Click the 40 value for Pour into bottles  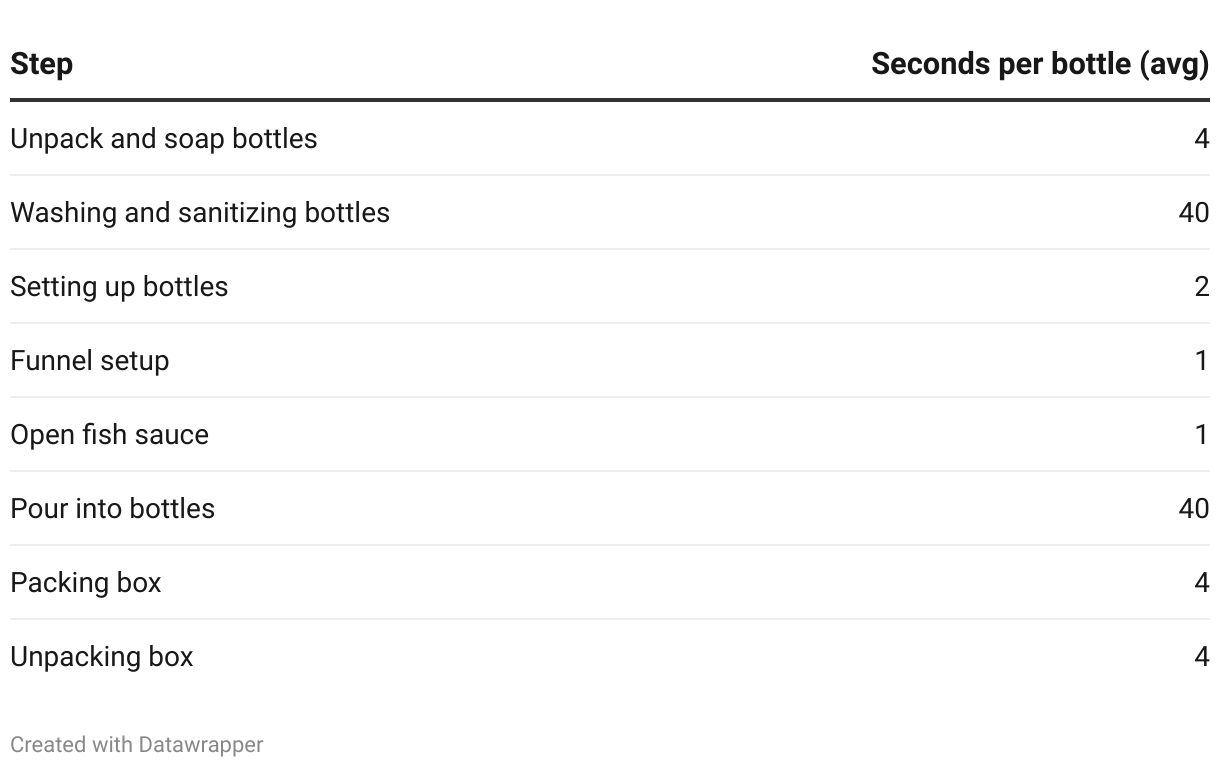coord(1194,508)
